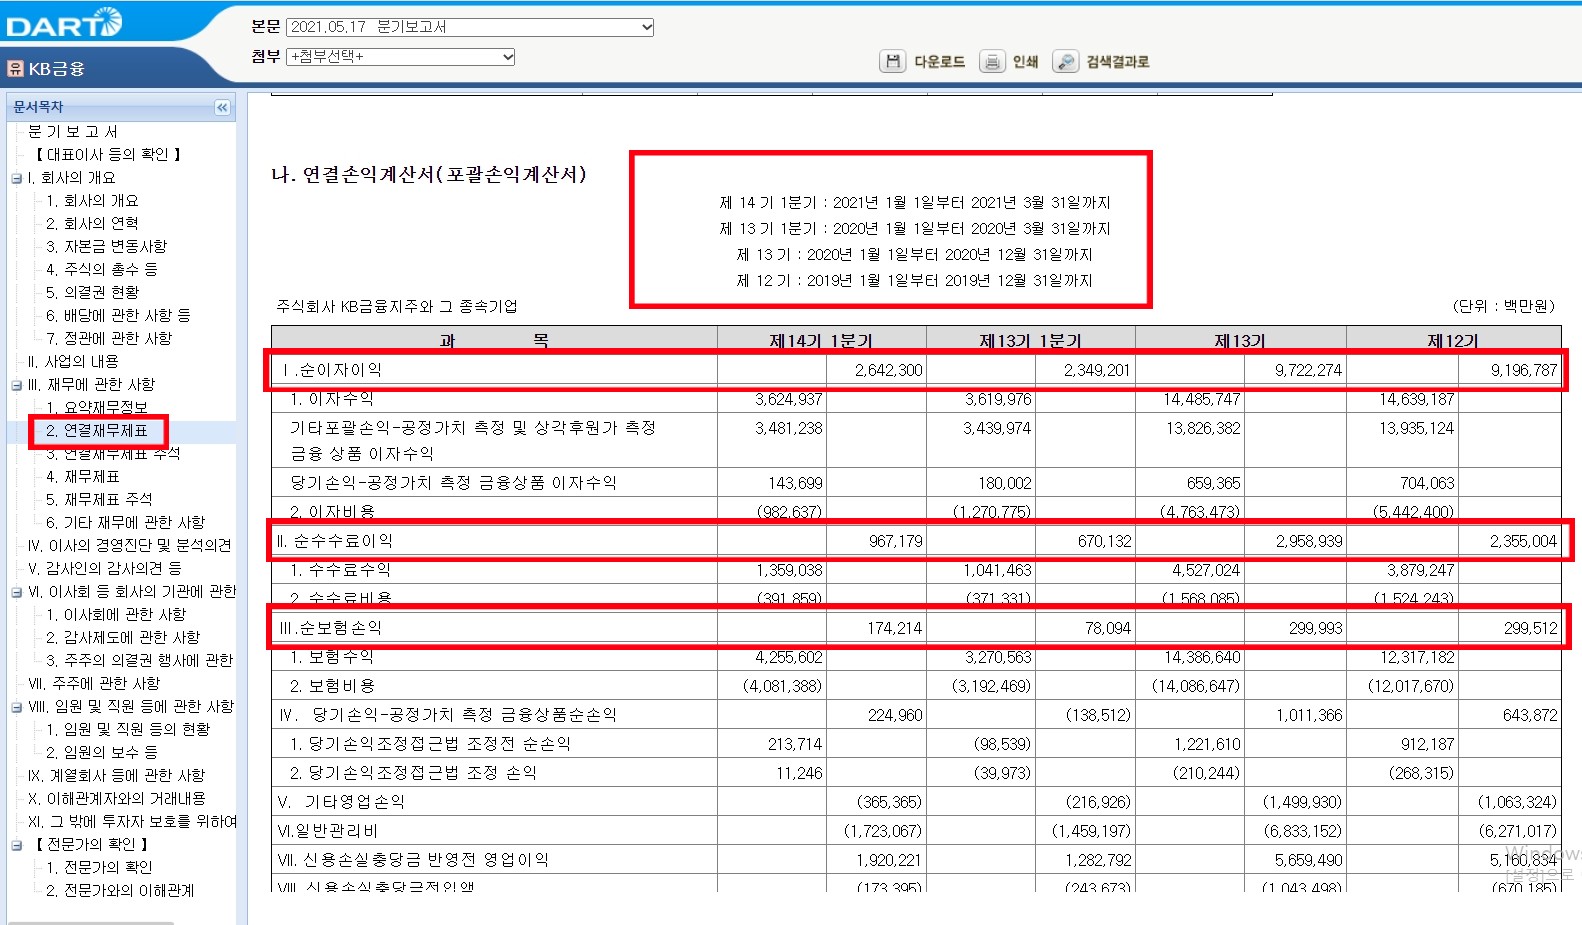Click value 2,642,300 in 순이자이익 row
Screen dimensions: 1582x925
pyautogui.click(x=889, y=370)
